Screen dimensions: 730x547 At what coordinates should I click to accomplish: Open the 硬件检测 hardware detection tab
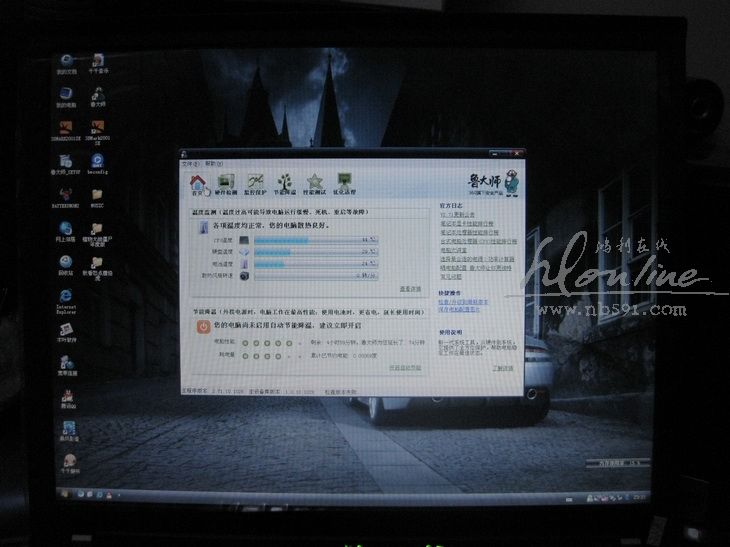pyautogui.click(x=226, y=184)
